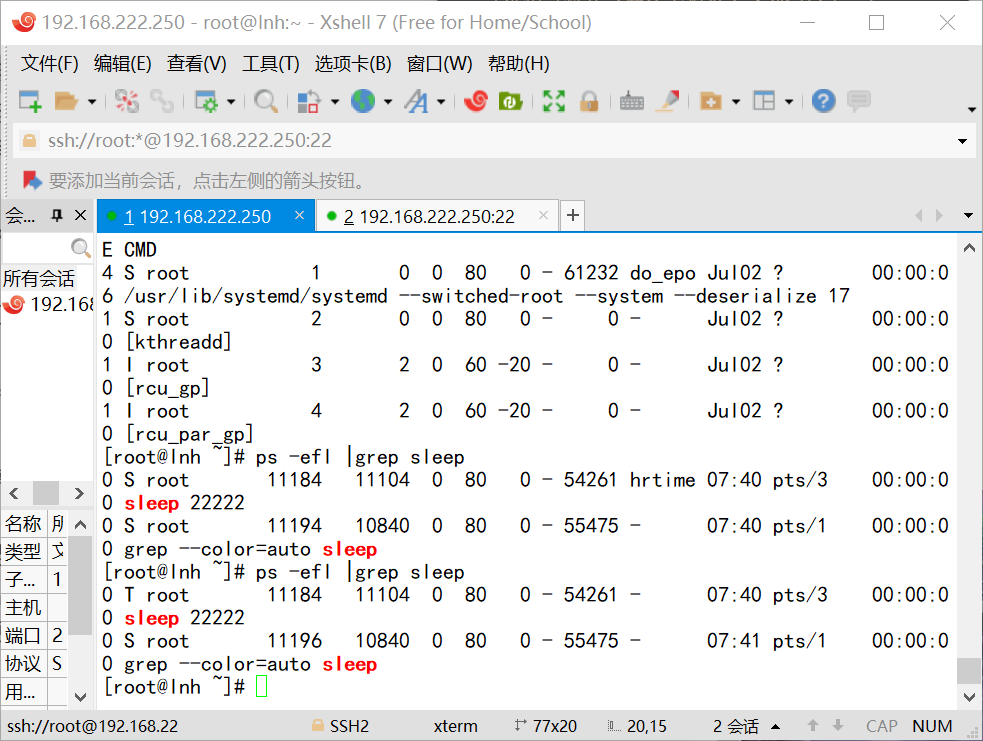
Task: Expand the new folder icon dropdown arrow
Action: point(736,102)
